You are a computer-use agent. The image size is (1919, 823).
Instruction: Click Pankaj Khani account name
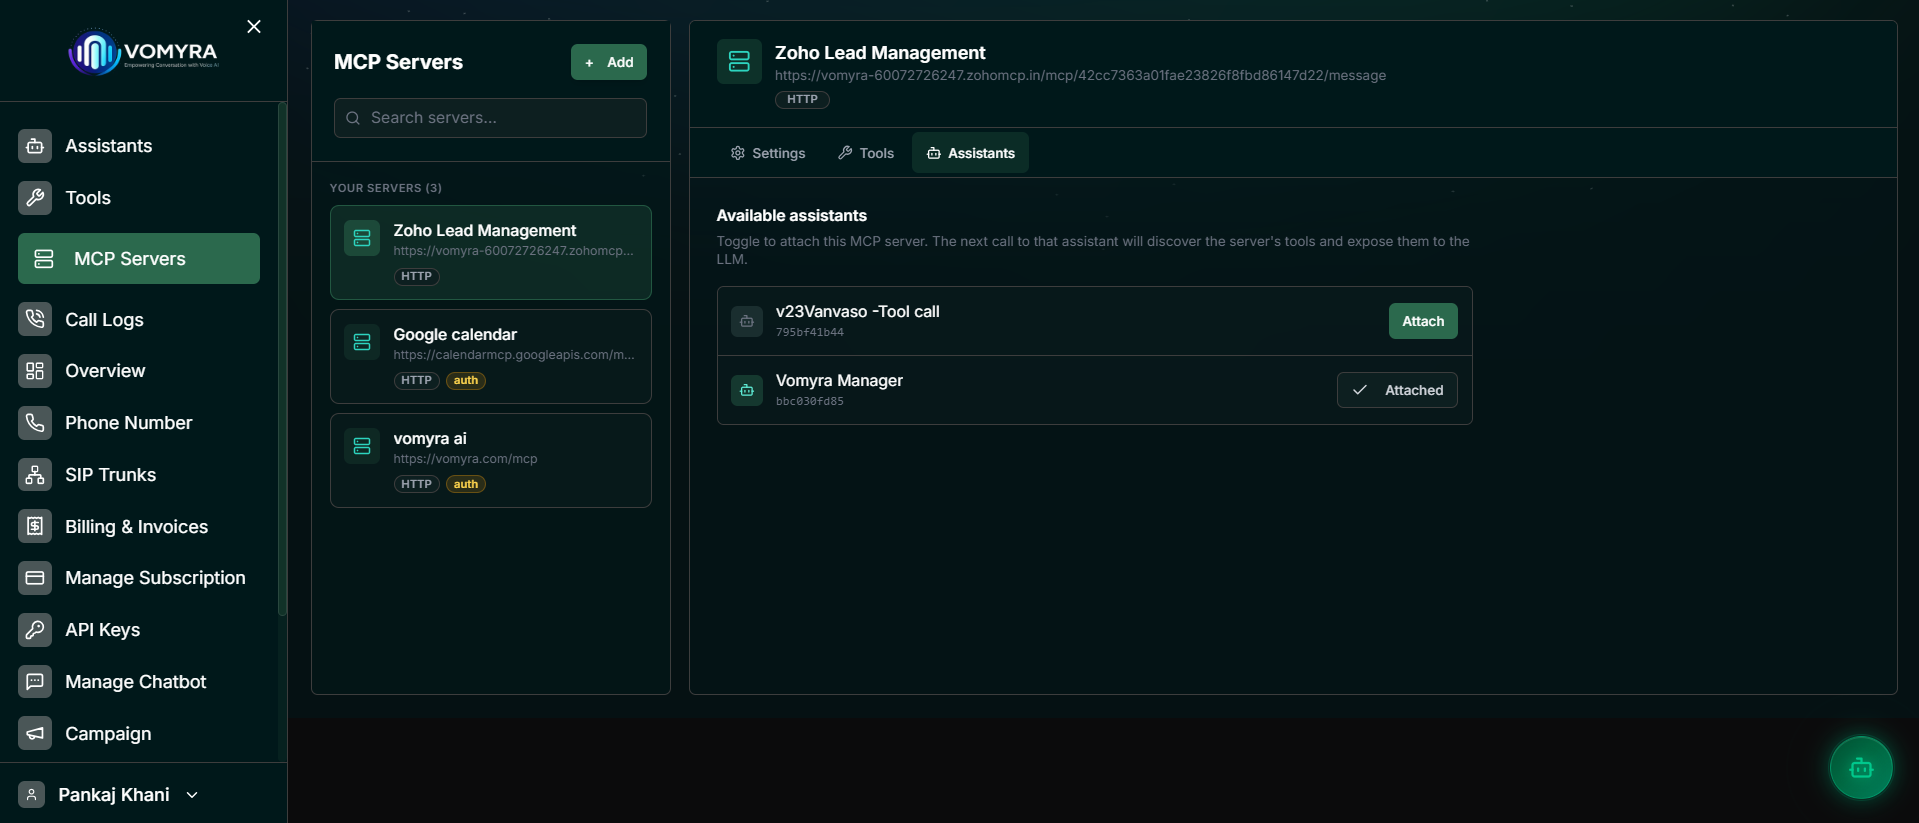[114, 795]
